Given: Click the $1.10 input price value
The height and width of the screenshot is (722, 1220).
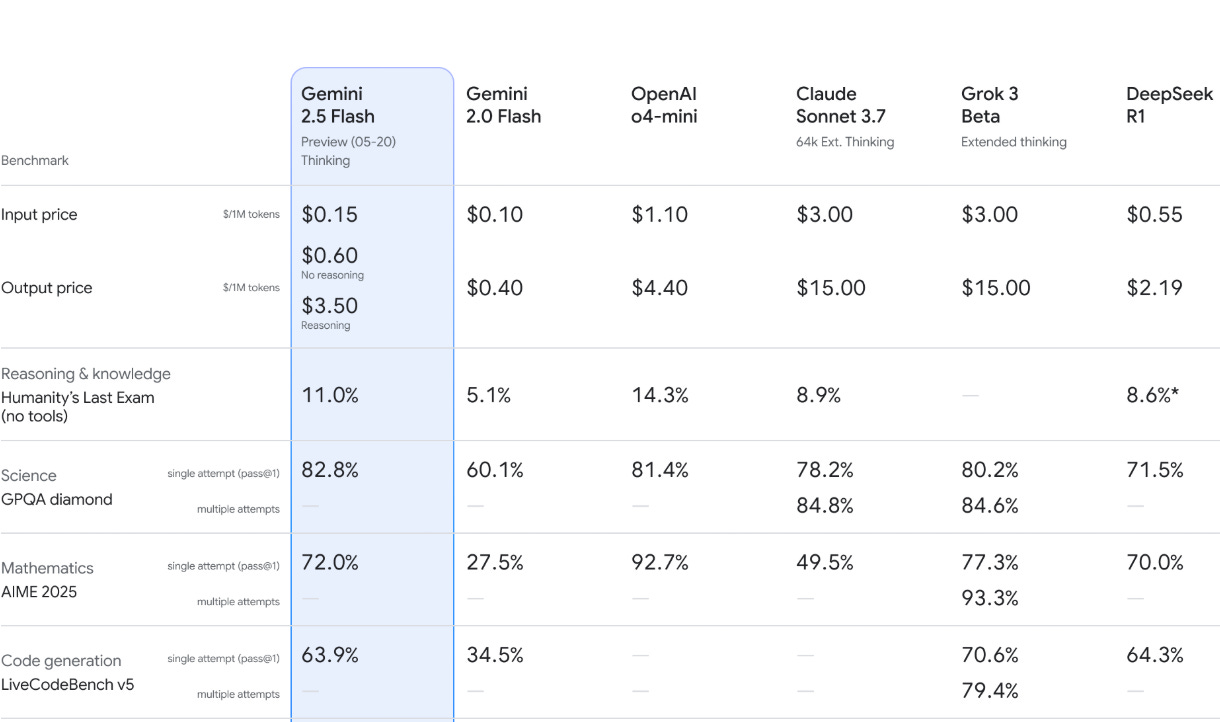Looking at the screenshot, I should (659, 215).
